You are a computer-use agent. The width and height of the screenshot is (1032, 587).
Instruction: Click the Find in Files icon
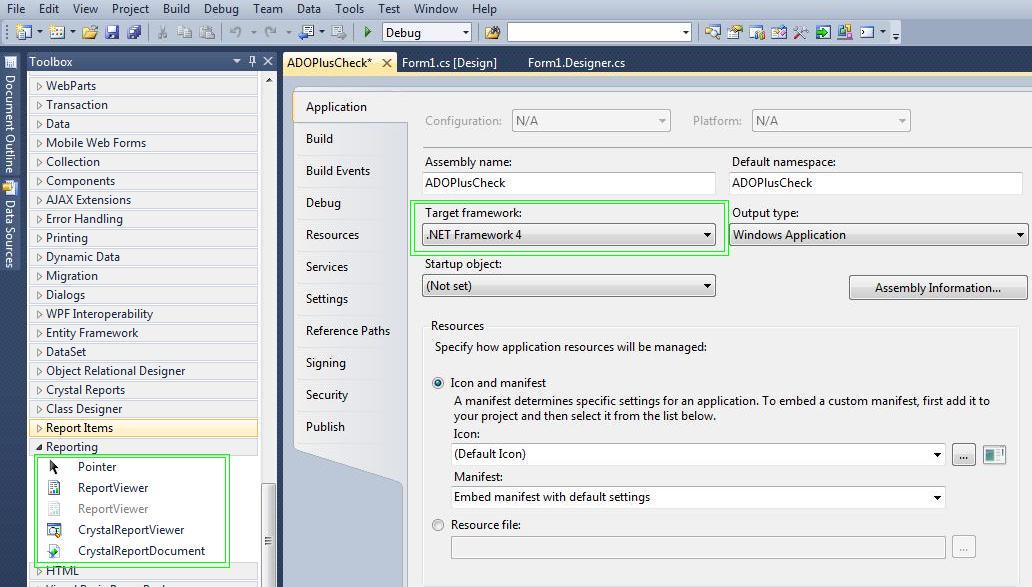[492, 32]
